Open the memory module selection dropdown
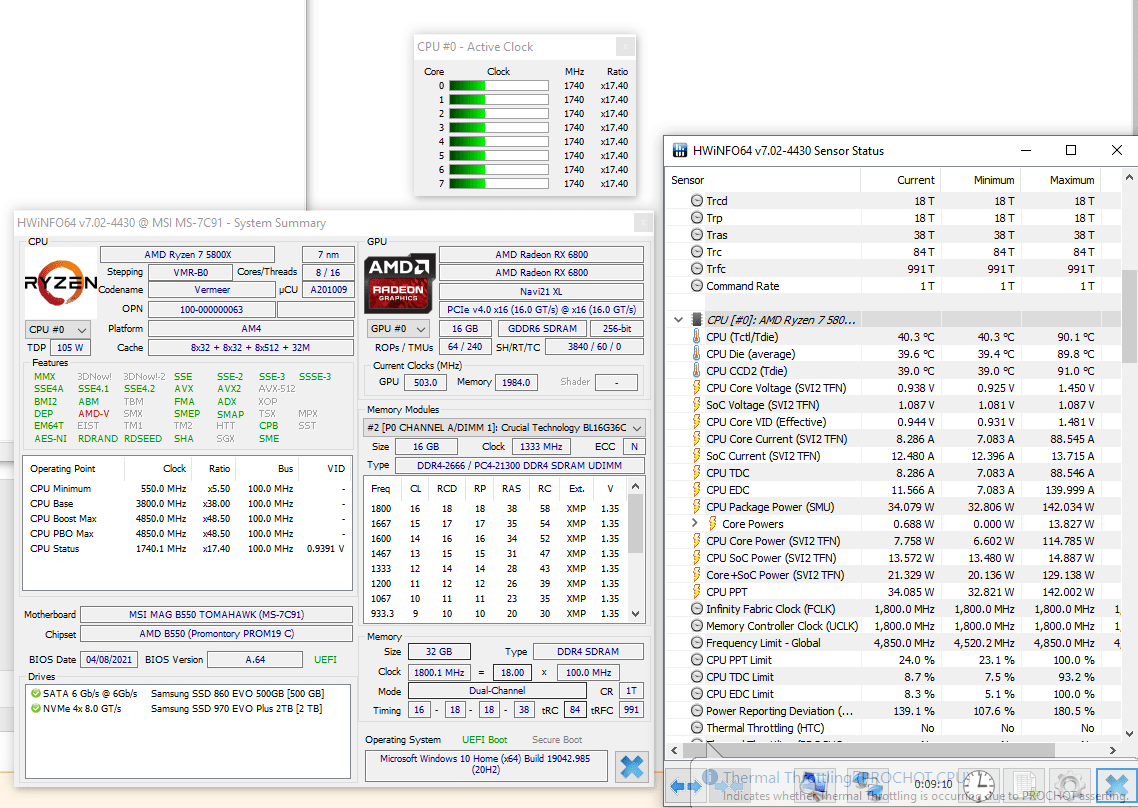 click(504, 428)
